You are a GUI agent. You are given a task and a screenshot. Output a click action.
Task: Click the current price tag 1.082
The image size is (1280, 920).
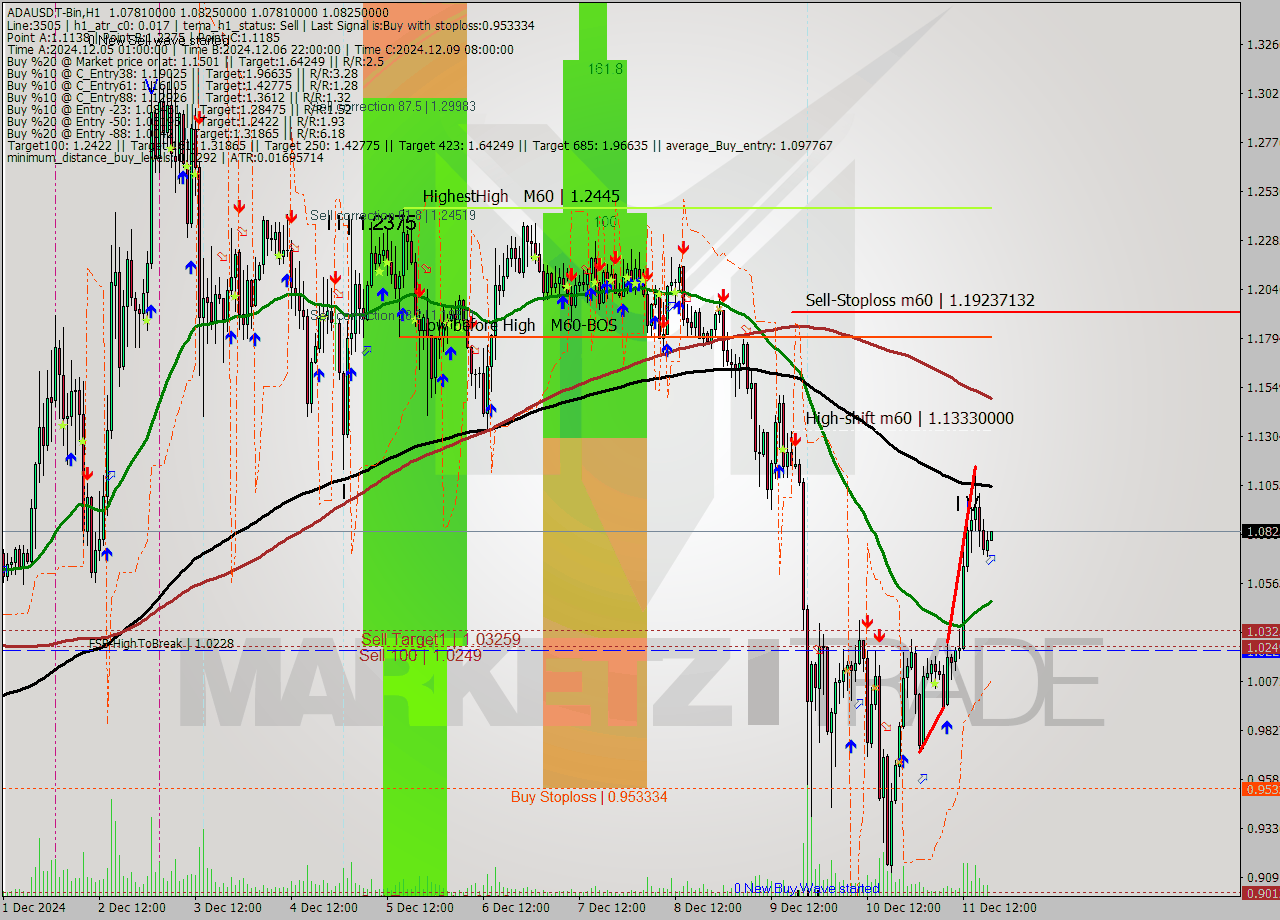coord(1260,532)
